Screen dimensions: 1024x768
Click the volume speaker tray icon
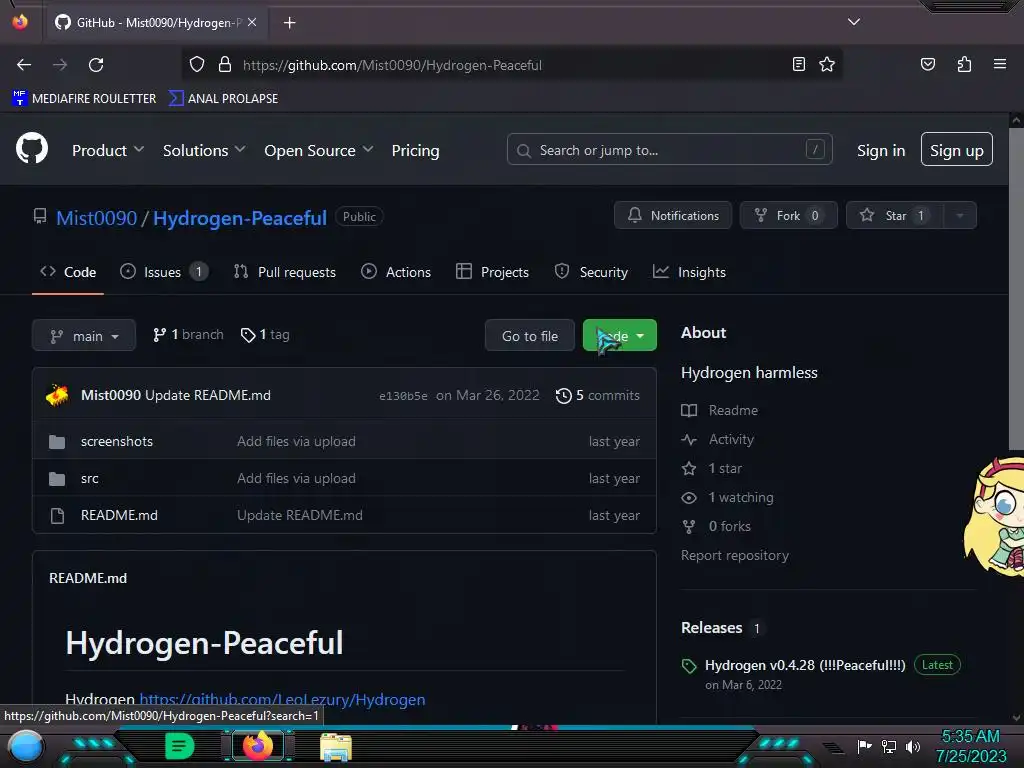(913, 746)
